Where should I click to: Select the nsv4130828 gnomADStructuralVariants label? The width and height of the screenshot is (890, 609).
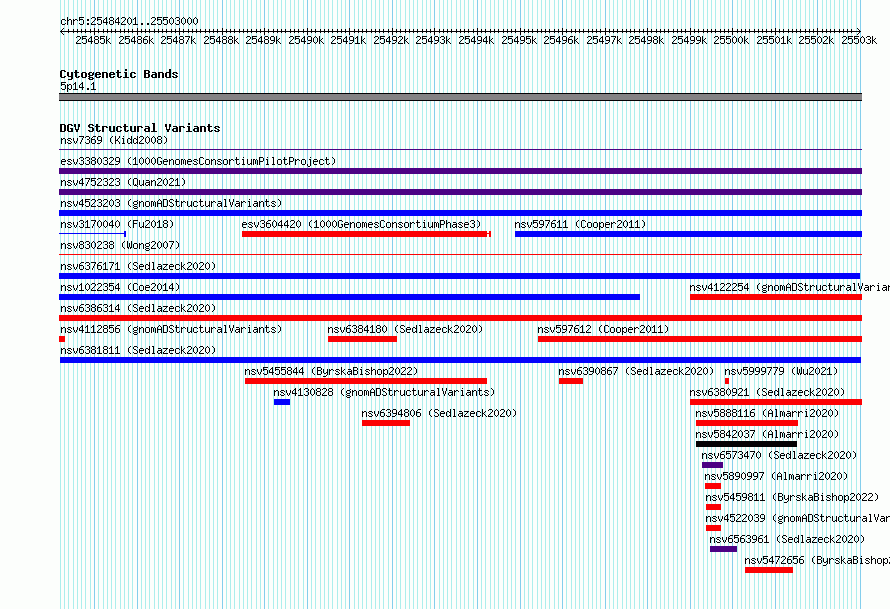(x=384, y=392)
